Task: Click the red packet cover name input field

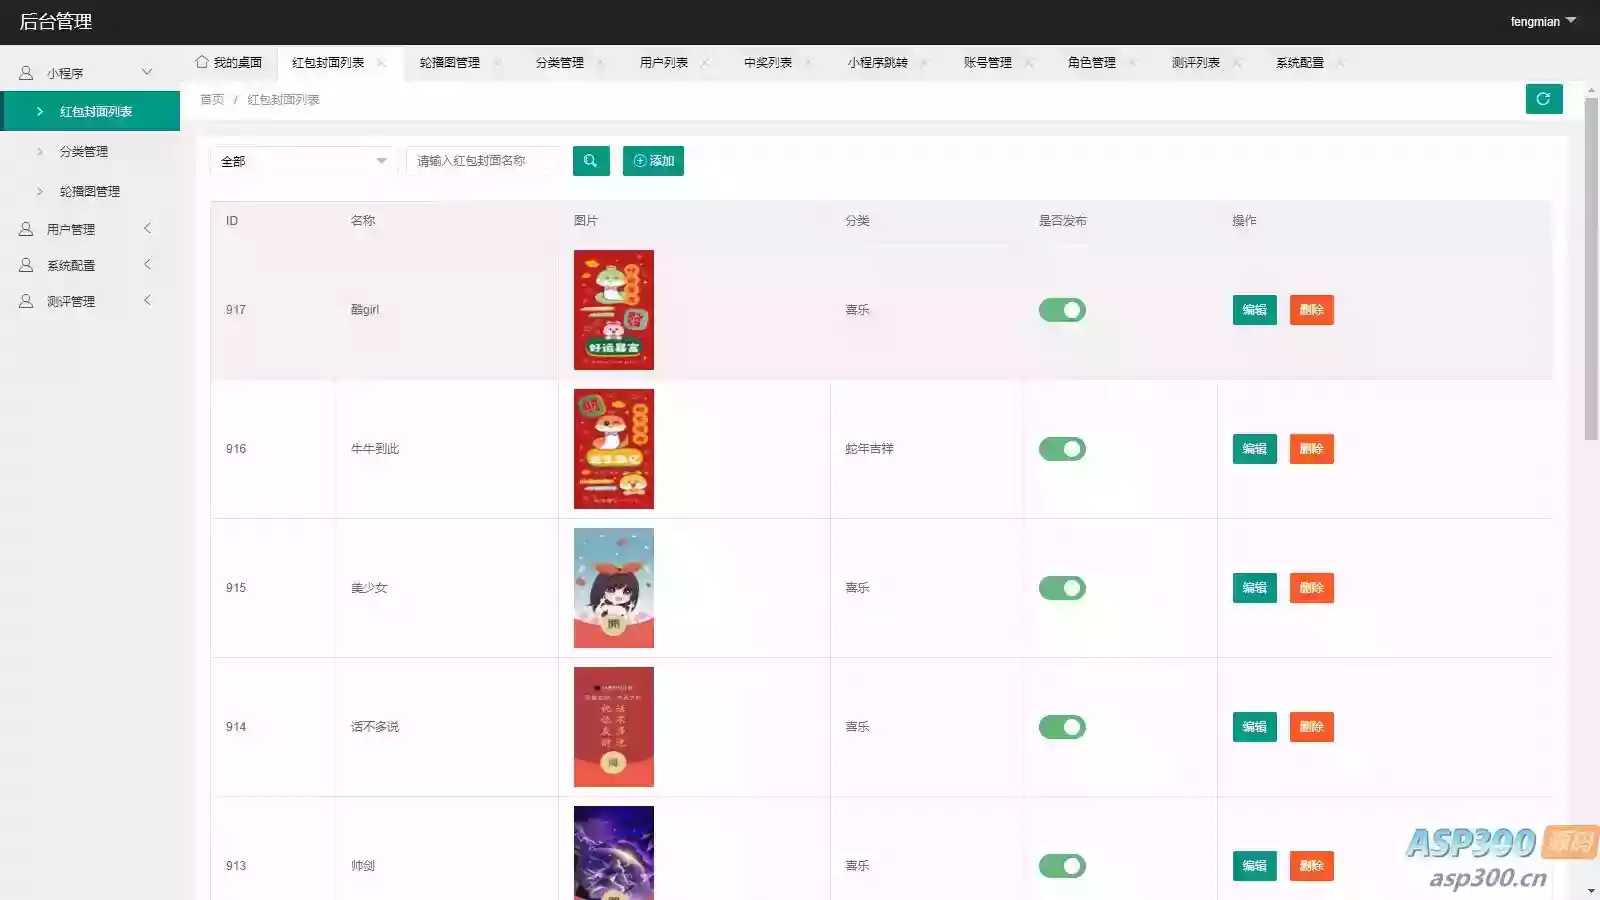Action: [x=484, y=161]
